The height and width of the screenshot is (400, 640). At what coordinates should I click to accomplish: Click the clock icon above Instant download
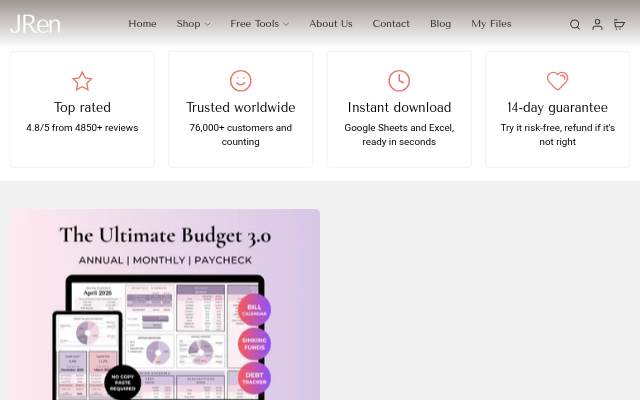[399, 81]
